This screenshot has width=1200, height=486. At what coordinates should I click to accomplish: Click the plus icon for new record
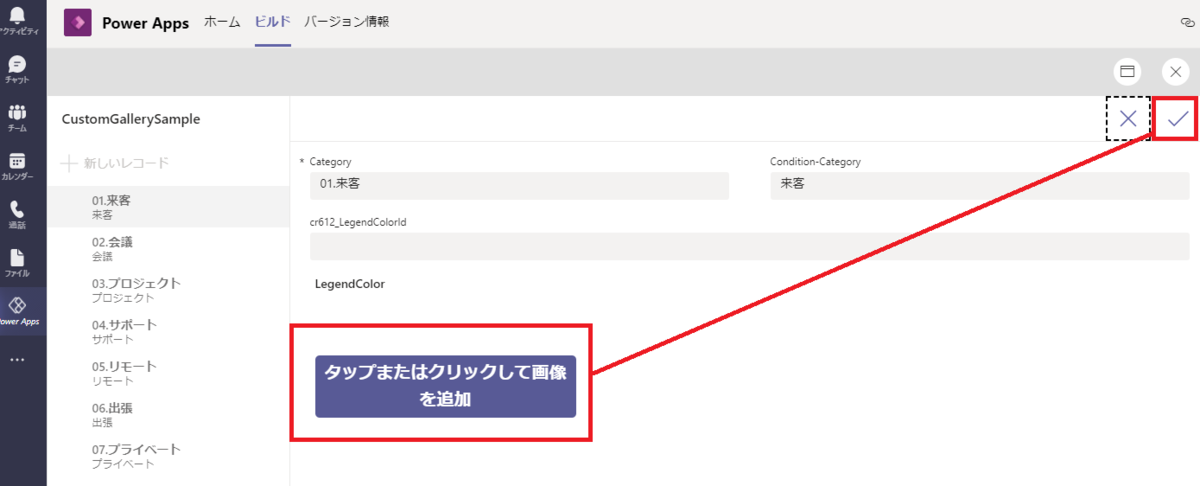[x=69, y=163]
